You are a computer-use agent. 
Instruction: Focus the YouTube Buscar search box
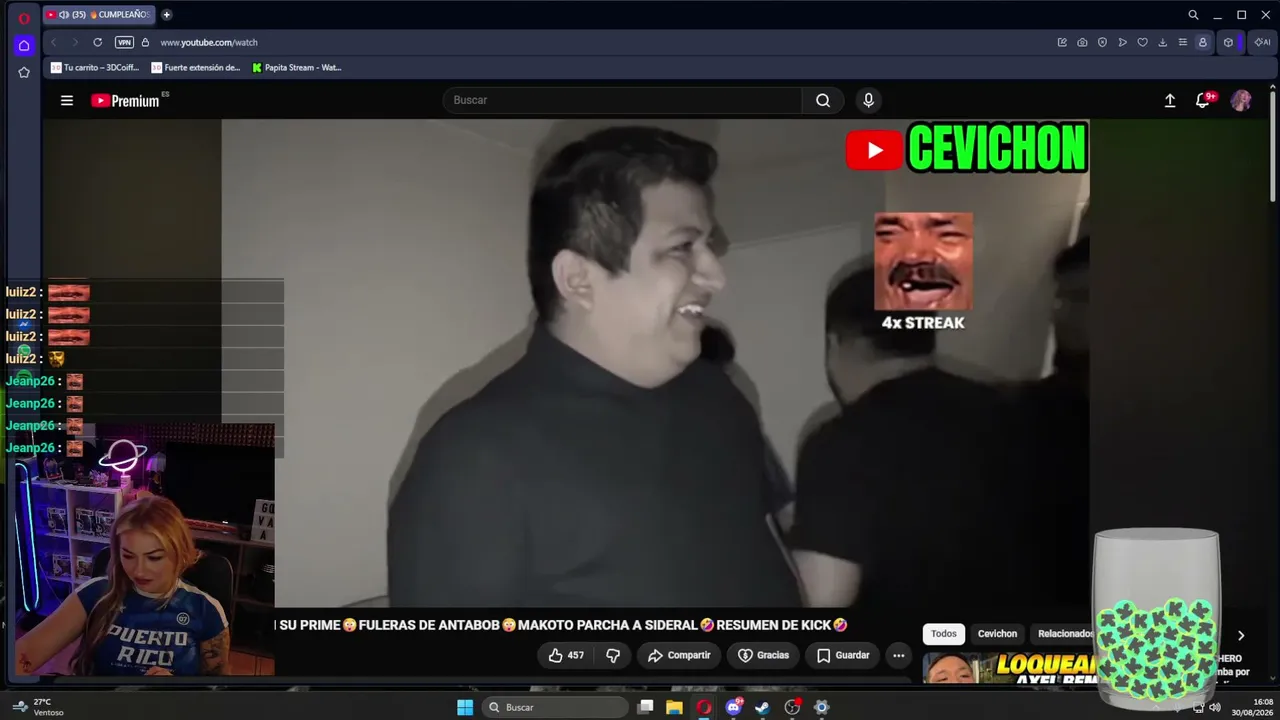tap(622, 100)
